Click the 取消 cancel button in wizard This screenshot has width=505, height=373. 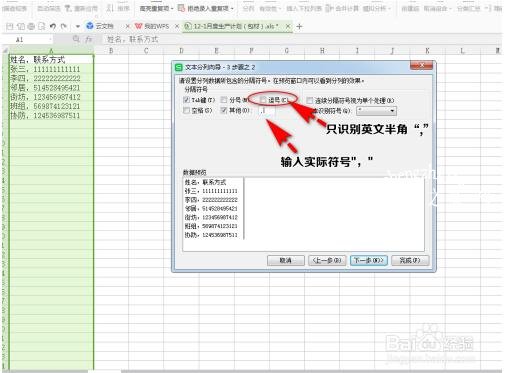pos(286,260)
